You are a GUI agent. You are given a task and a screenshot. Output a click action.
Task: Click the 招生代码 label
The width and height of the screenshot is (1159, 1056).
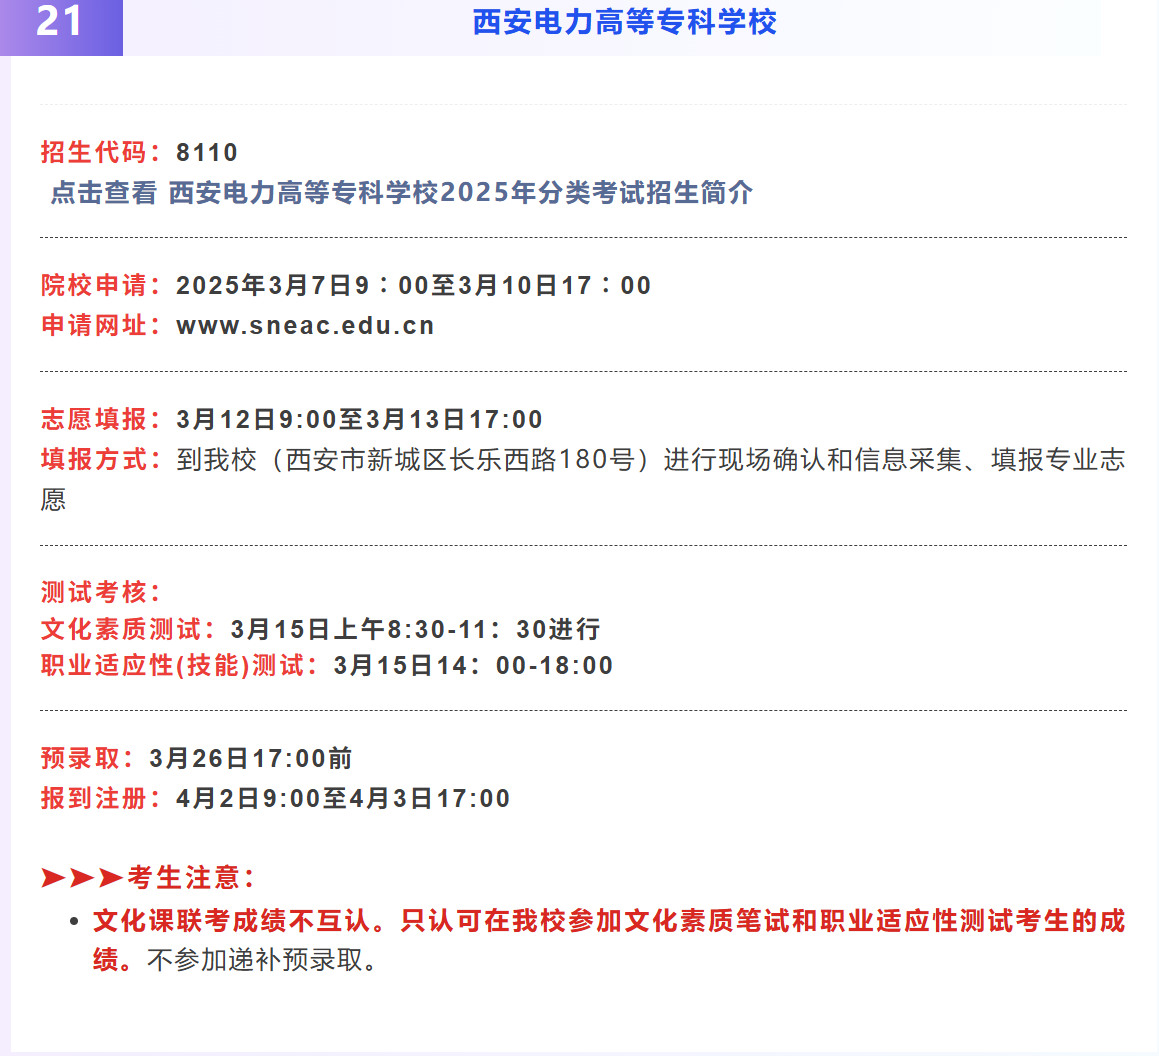click(94, 151)
